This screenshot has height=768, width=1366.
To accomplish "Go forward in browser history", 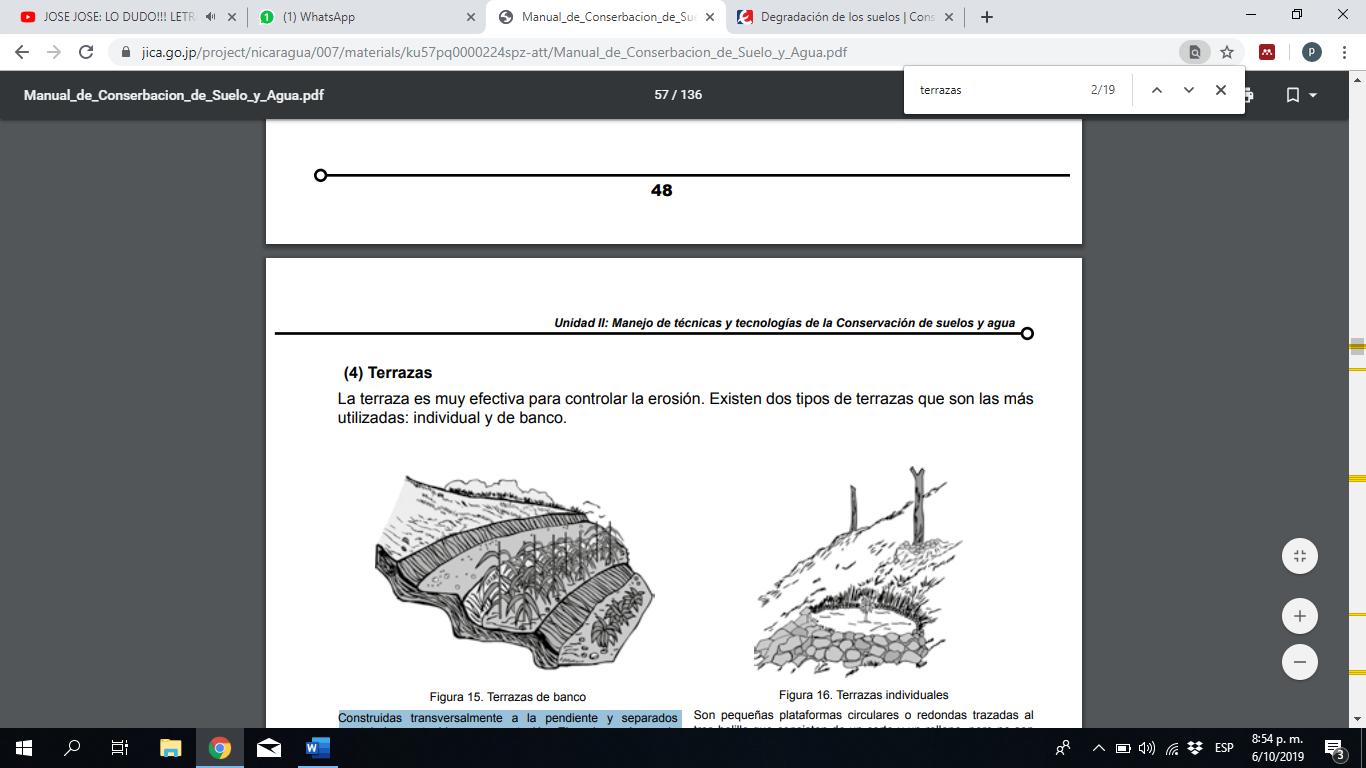I will [54, 52].
